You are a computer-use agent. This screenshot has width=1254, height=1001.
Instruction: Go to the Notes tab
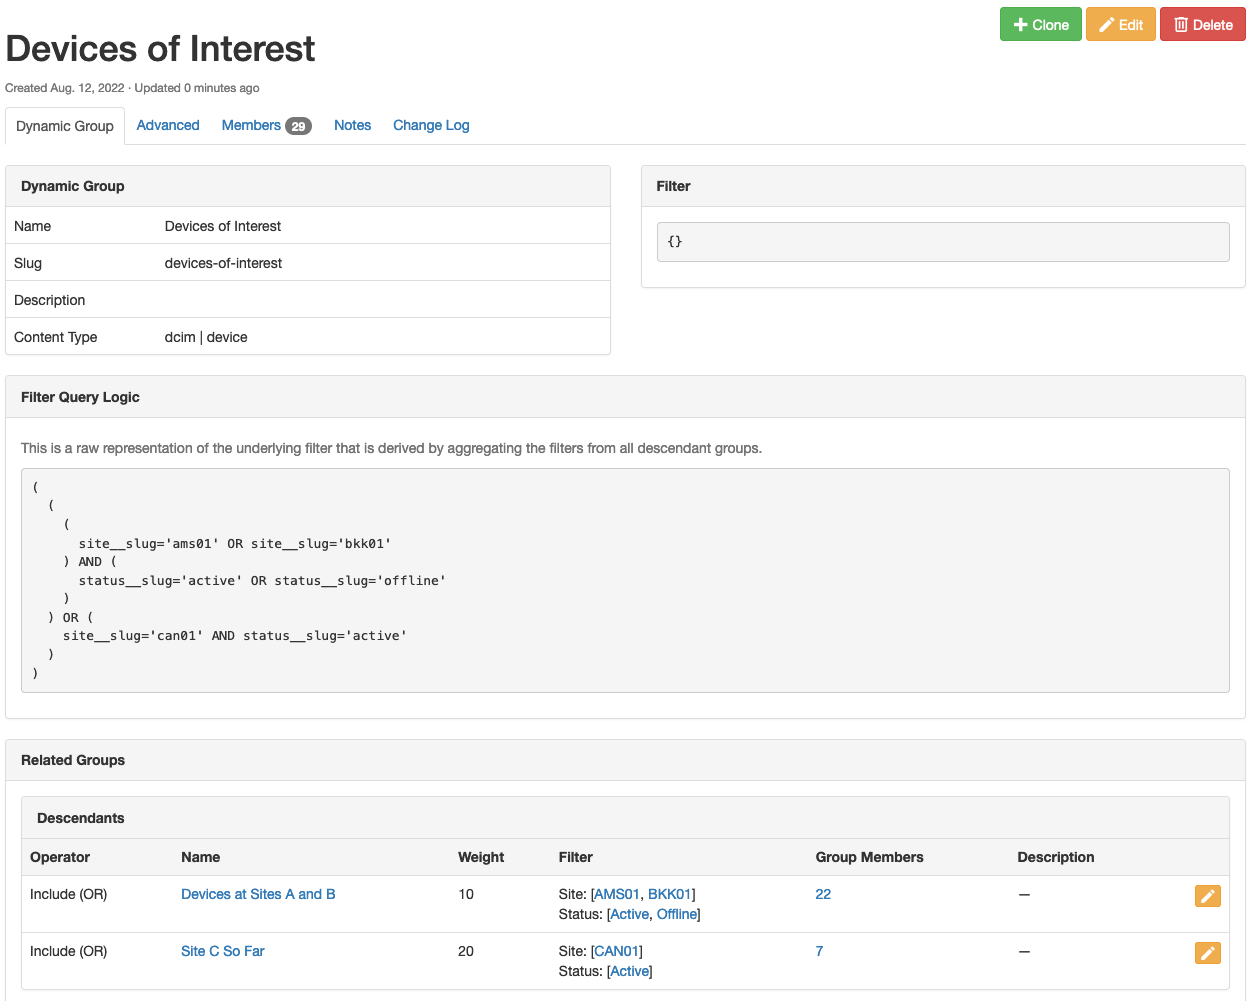coord(352,125)
